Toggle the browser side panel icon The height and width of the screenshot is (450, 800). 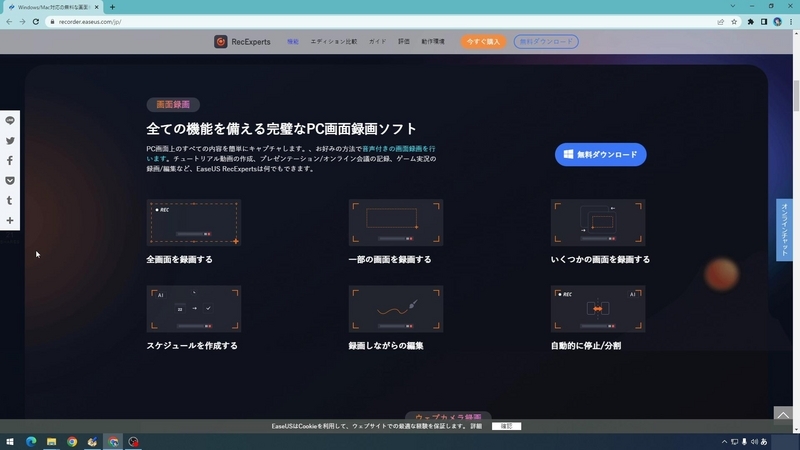[x=764, y=22]
